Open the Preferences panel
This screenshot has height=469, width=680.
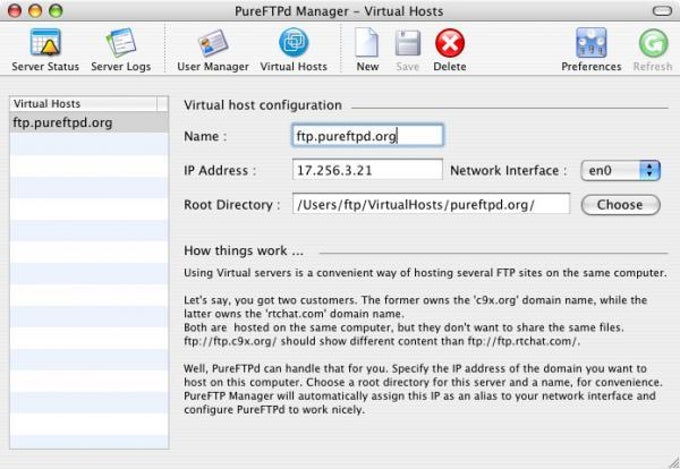click(591, 50)
